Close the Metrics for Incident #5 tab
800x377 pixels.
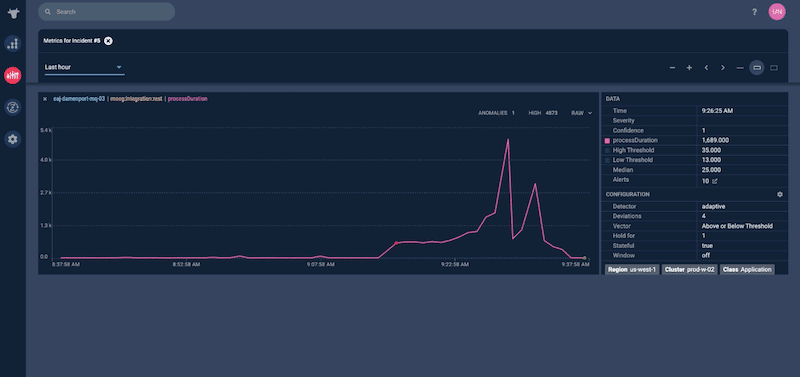(108, 41)
